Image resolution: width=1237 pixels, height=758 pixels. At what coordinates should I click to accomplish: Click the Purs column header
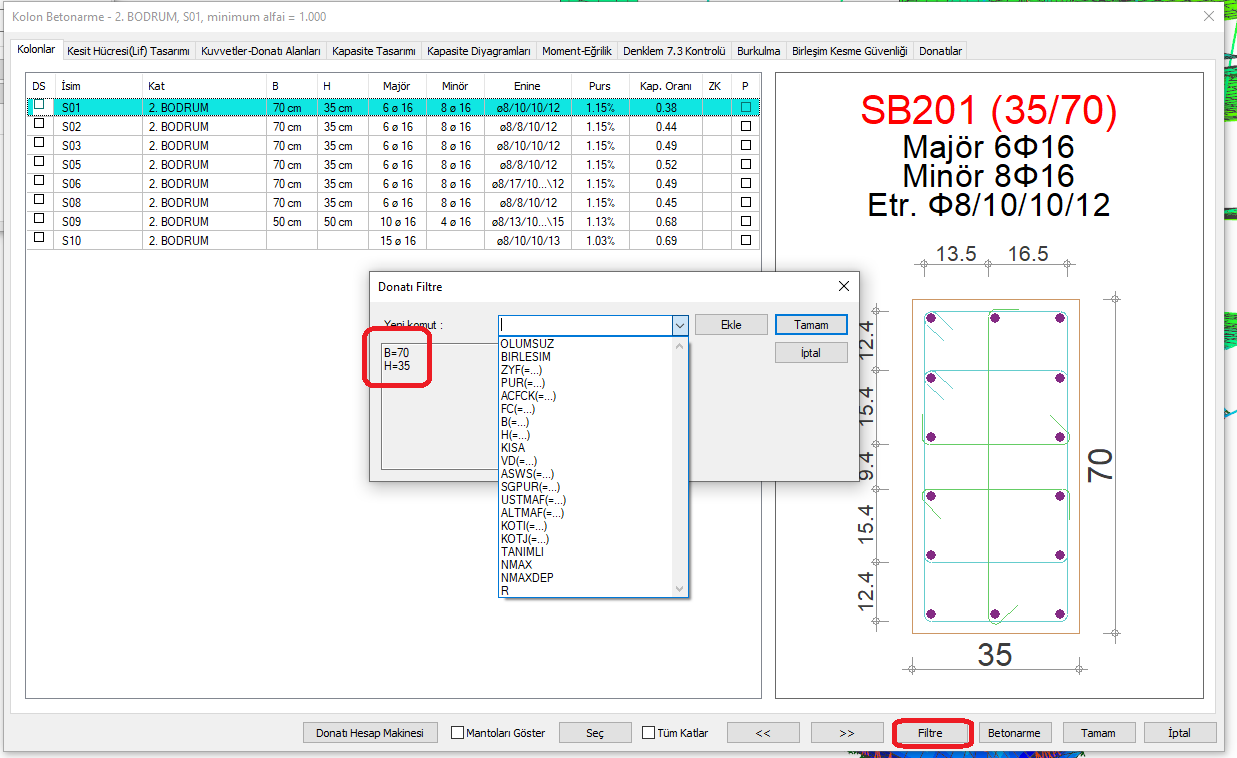(600, 86)
